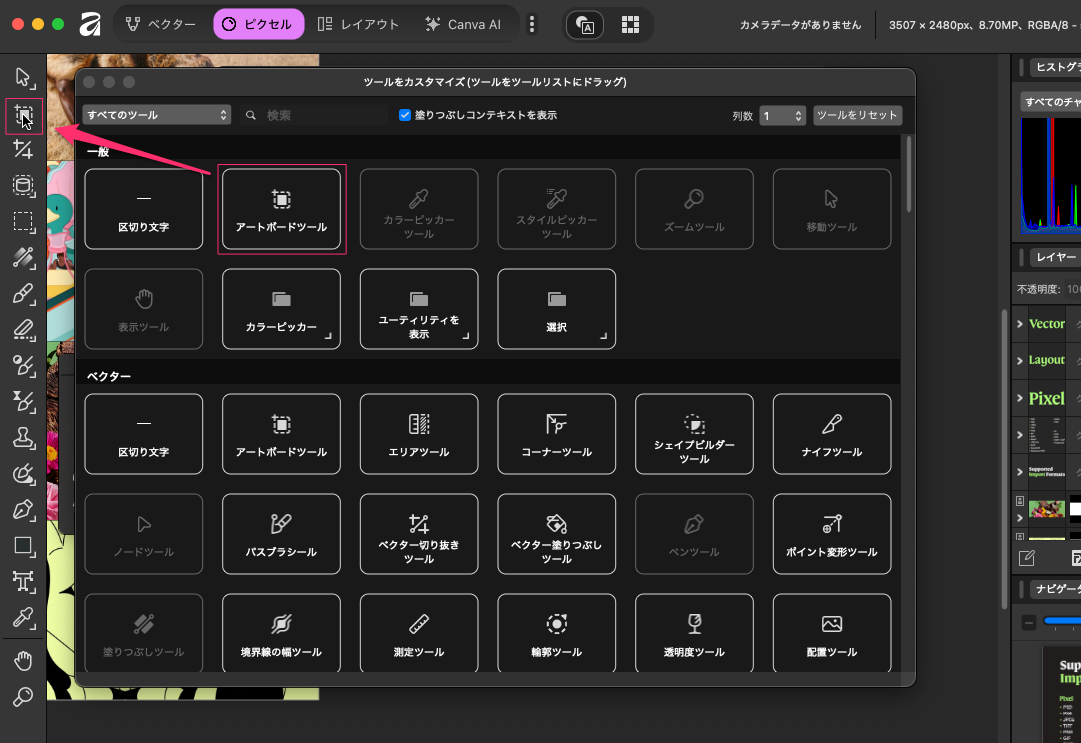
Task: Click the Knife tool (ナイフツール) tile
Action: (x=832, y=434)
